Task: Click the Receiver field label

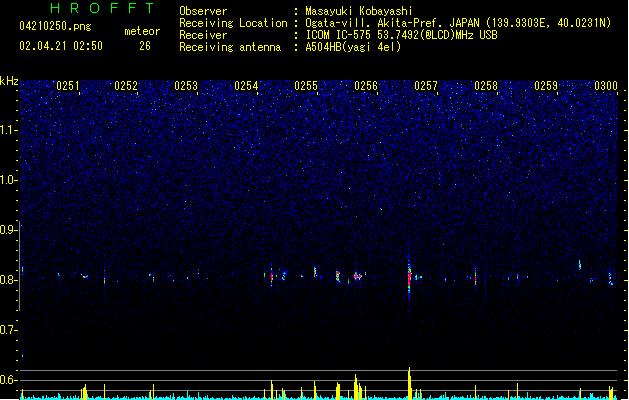Action: [x=203, y=35]
